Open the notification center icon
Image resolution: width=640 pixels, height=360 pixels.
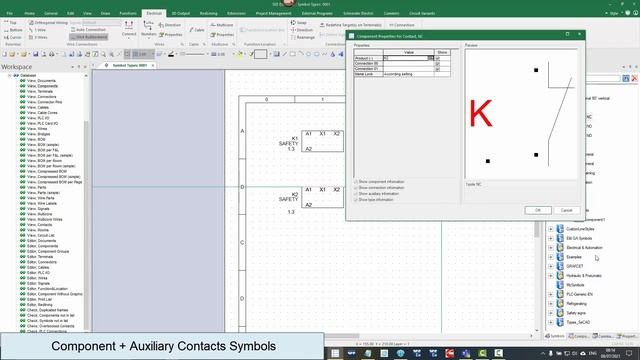[x=629, y=353]
